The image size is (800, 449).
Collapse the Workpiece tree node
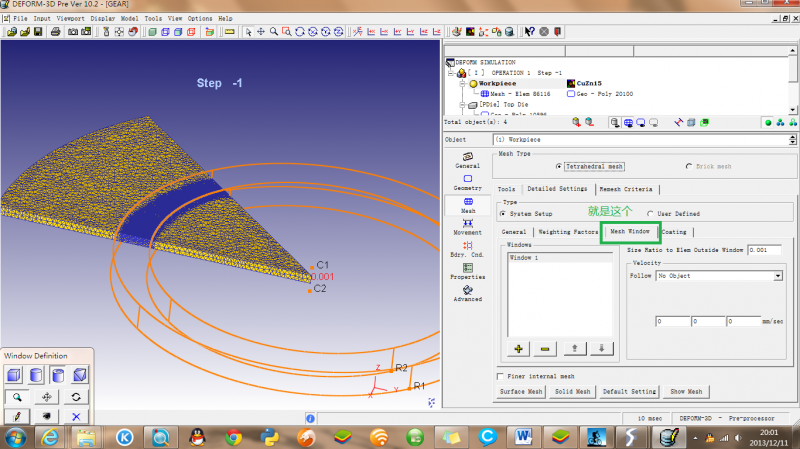tap(461, 83)
